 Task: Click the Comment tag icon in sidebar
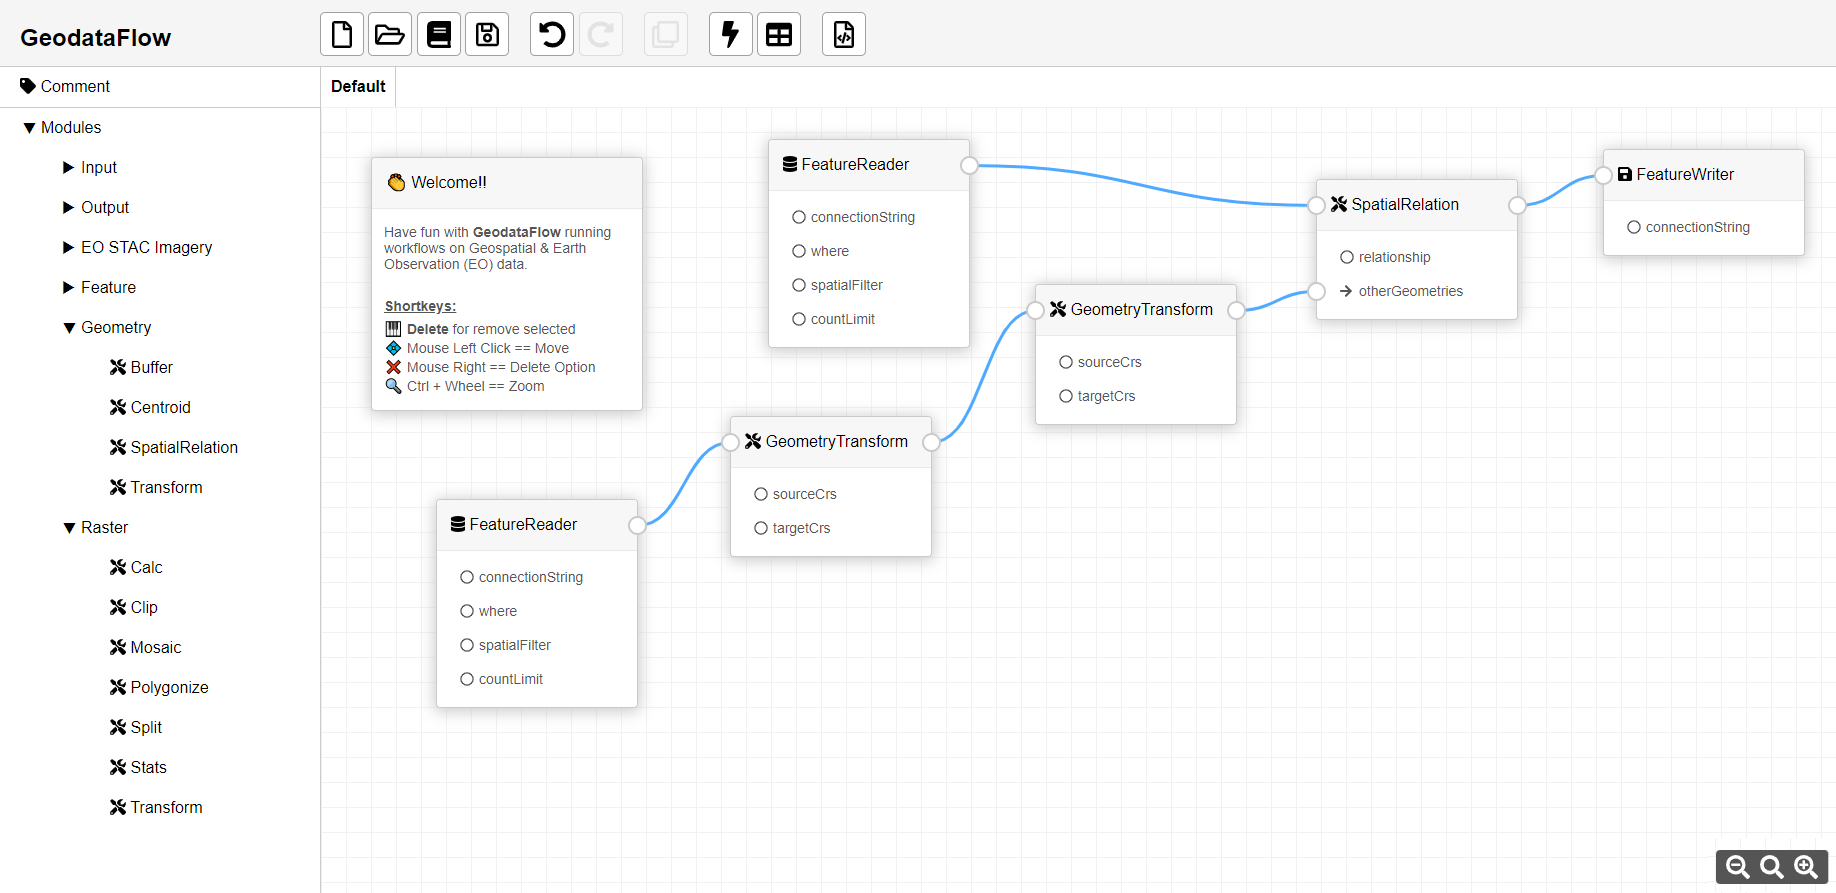(x=28, y=86)
